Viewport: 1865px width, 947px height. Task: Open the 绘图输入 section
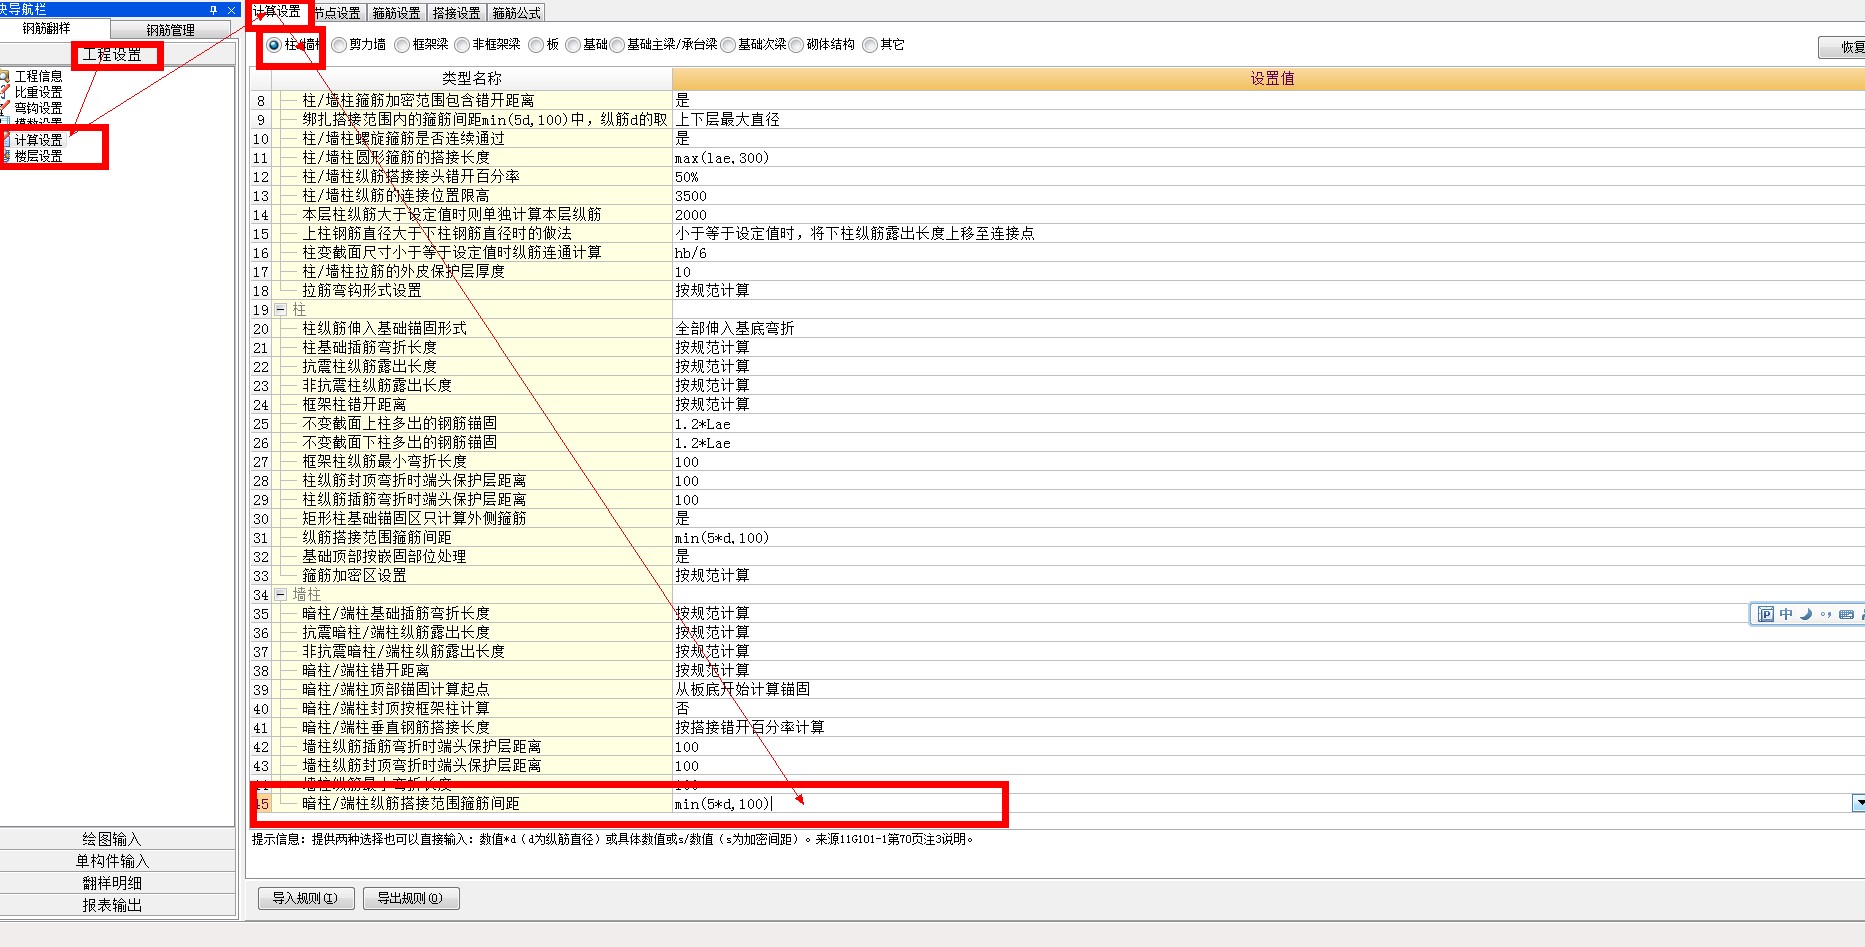[112, 839]
